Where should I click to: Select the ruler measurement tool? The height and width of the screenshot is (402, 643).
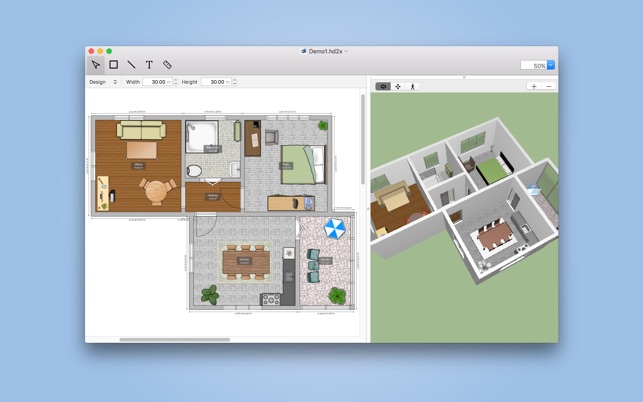(167, 64)
